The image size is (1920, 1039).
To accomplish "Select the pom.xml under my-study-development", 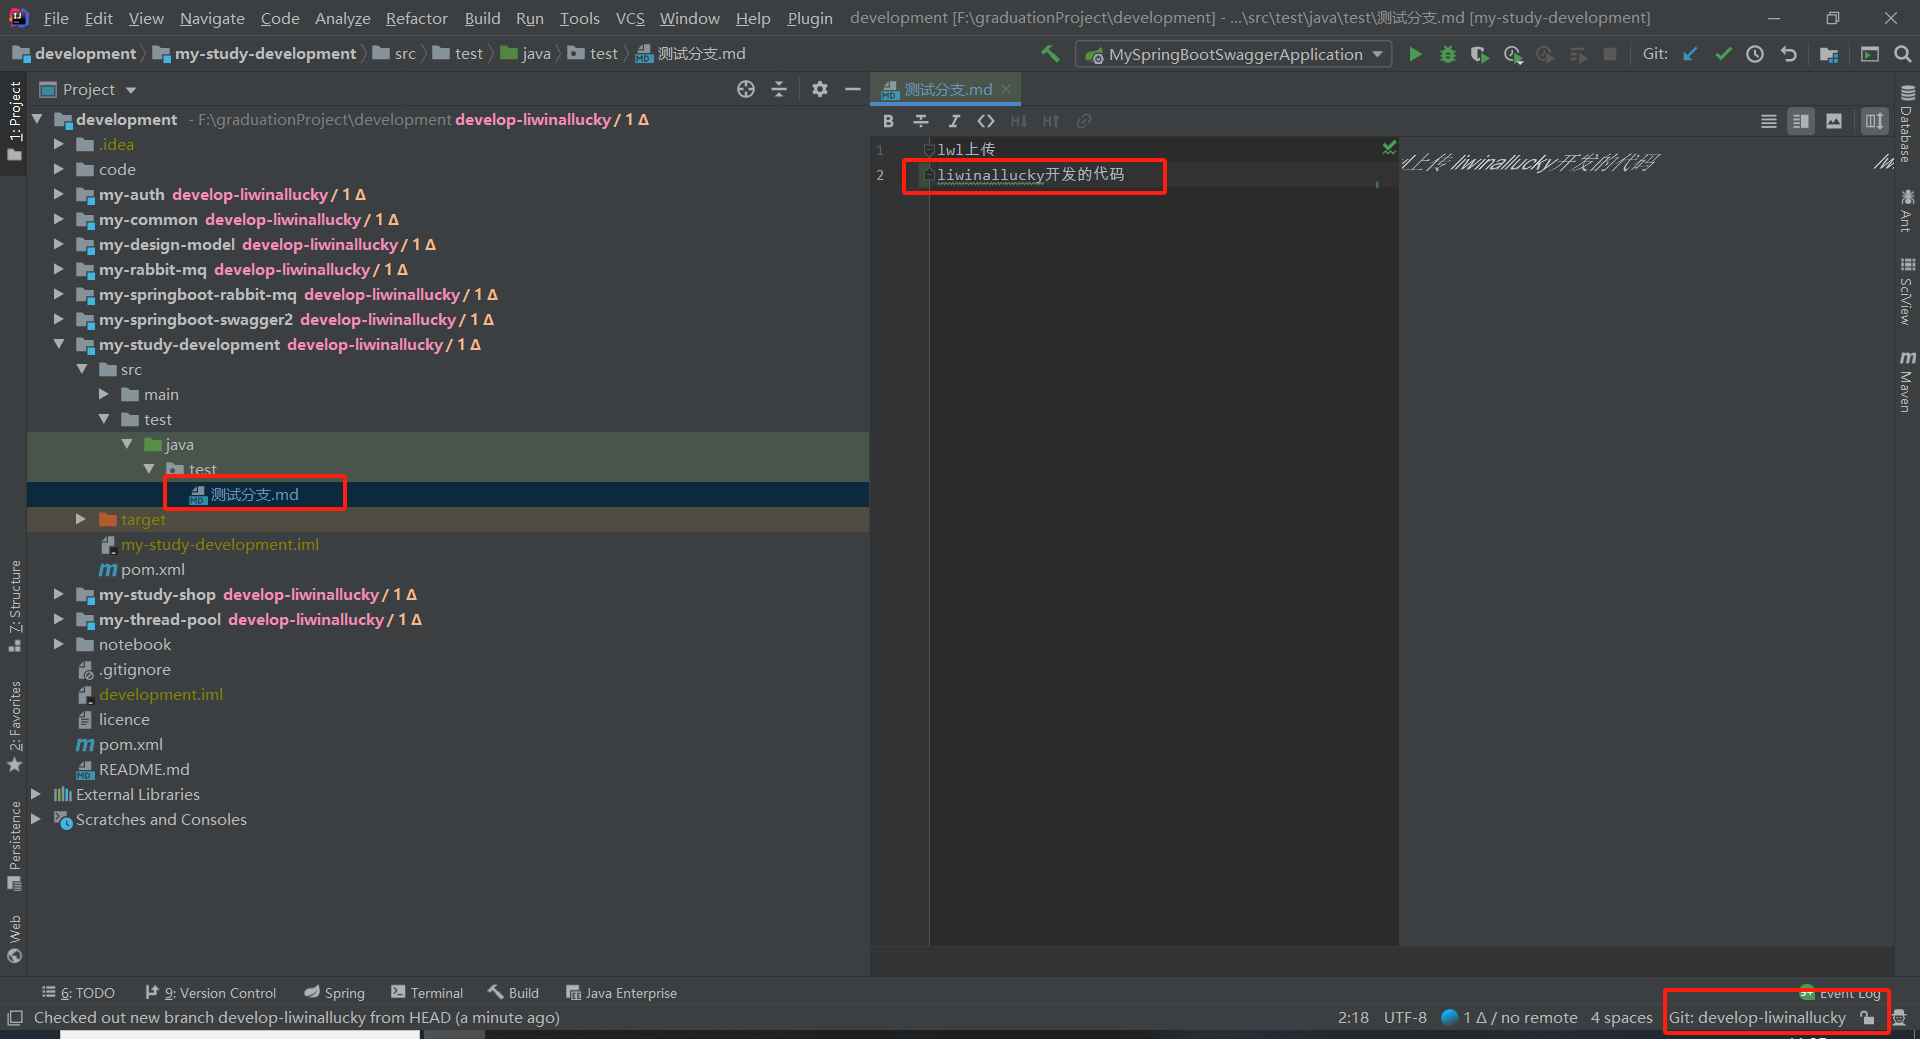I will 152,569.
